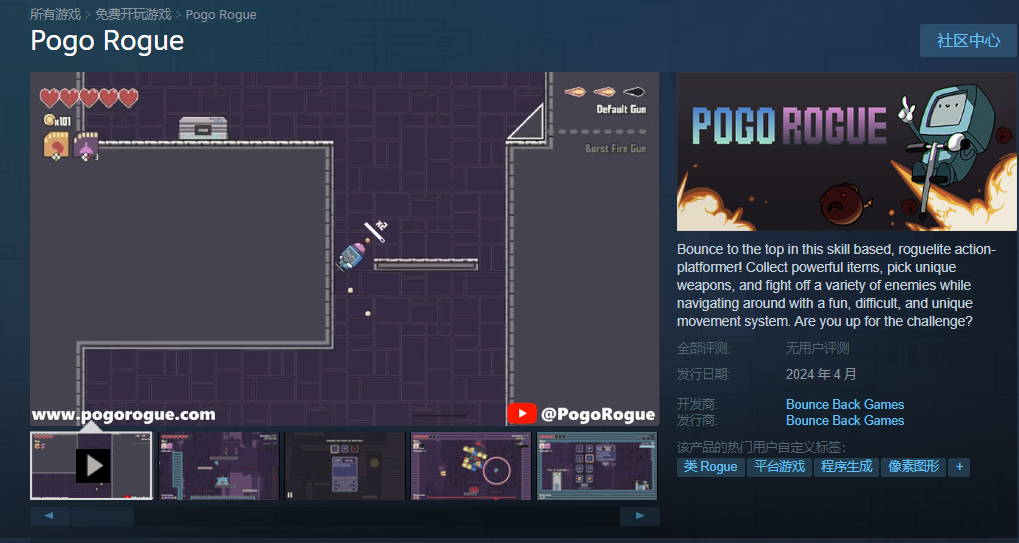Click the 2024 年 4 月 release date text
Image resolution: width=1019 pixels, height=543 pixels.
click(821, 374)
